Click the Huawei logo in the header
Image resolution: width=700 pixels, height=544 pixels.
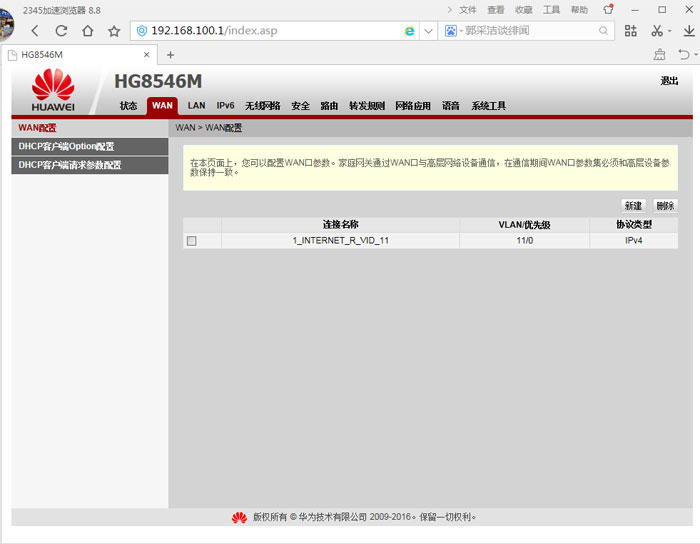(x=53, y=90)
